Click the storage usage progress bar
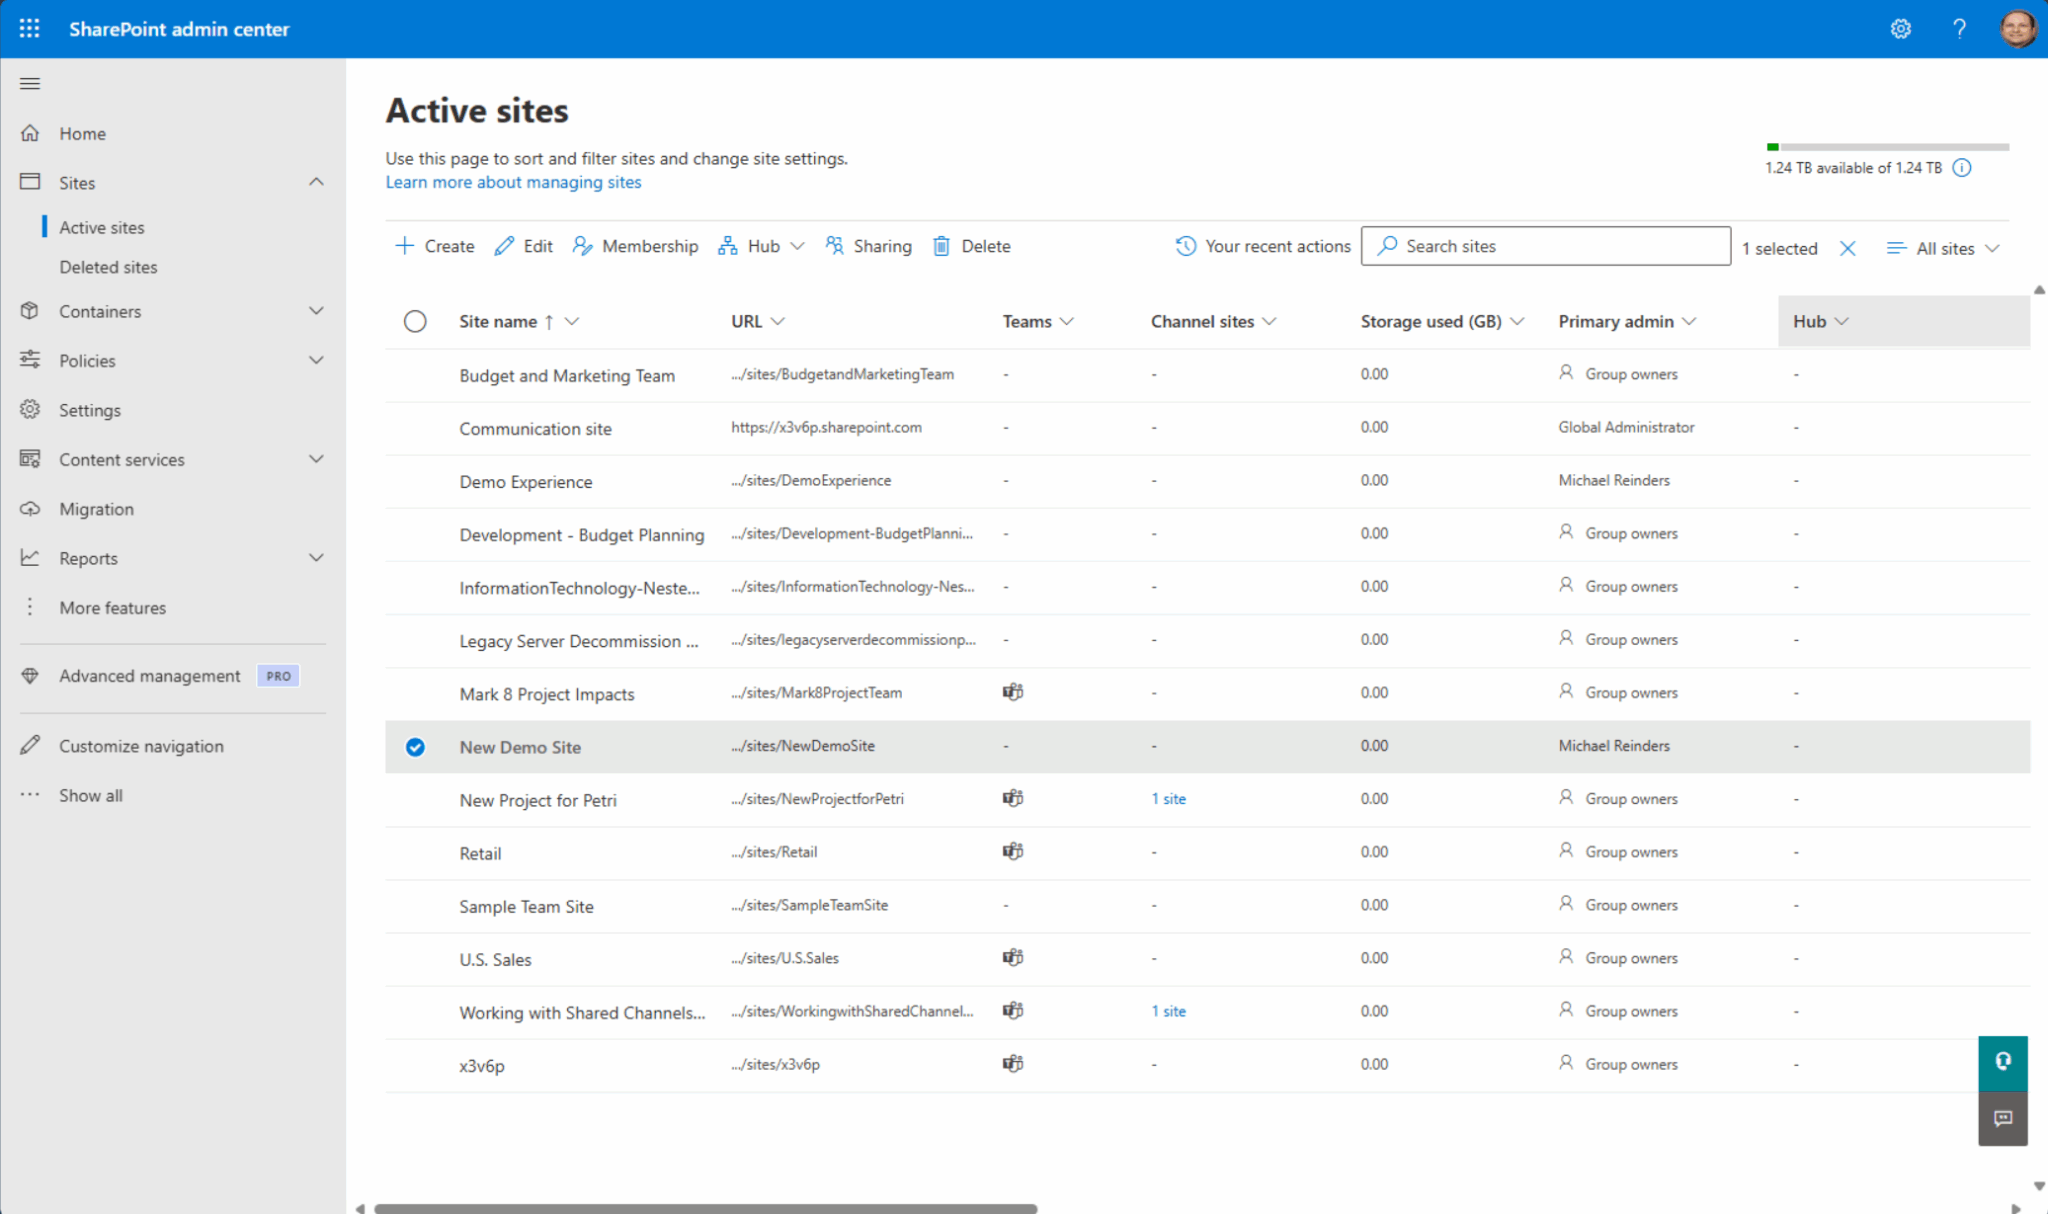This screenshot has width=2048, height=1214. (1885, 146)
